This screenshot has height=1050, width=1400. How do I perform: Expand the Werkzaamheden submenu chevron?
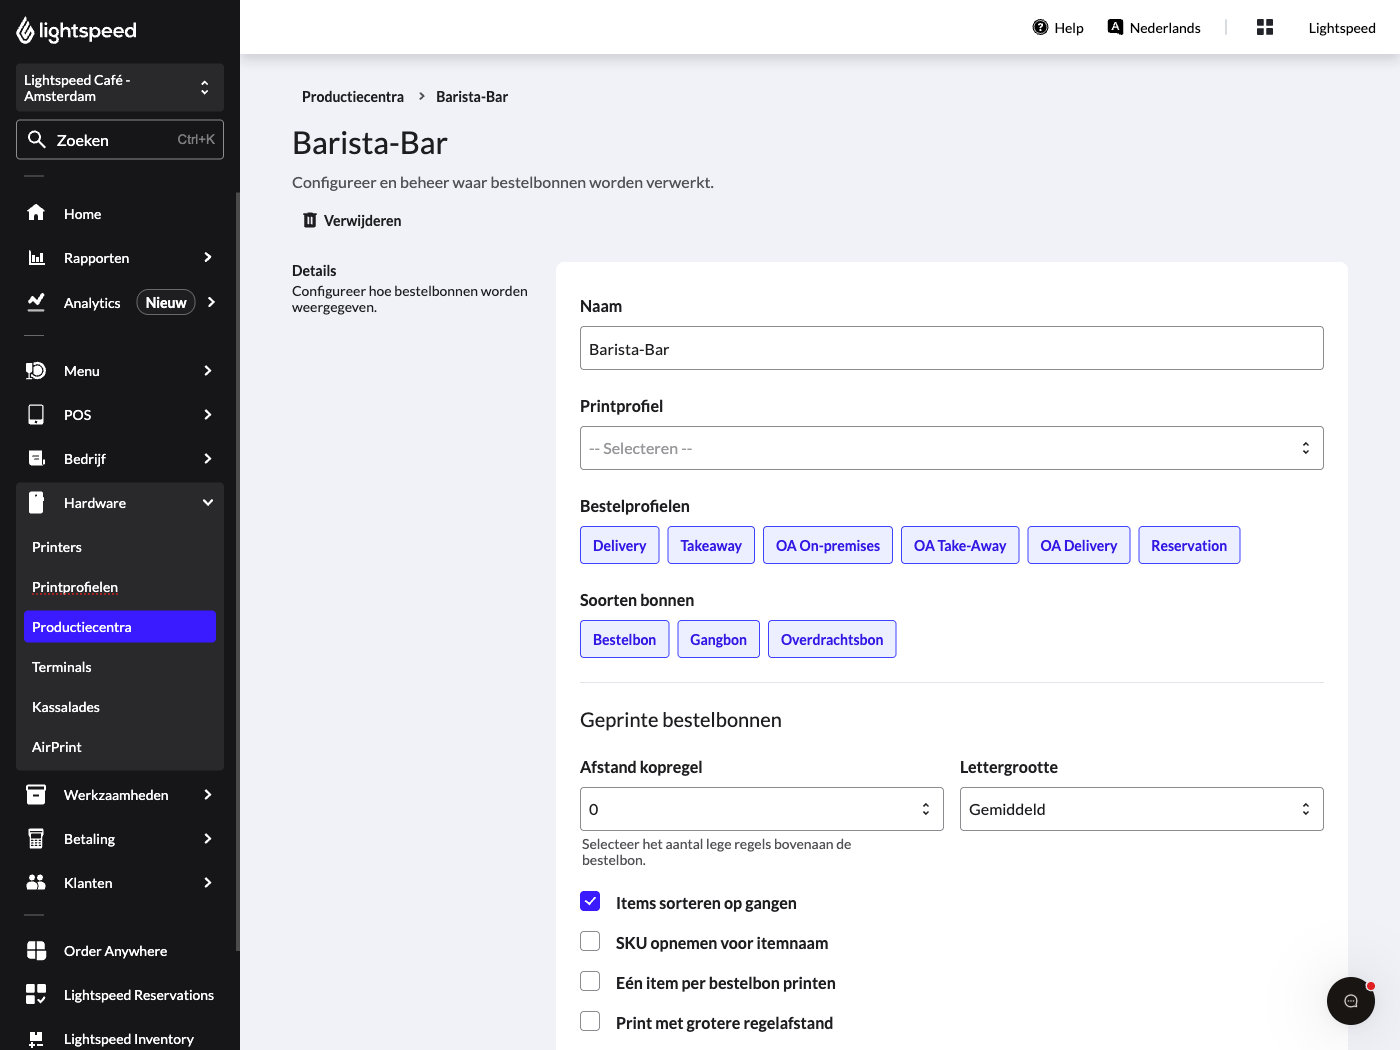tap(208, 794)
